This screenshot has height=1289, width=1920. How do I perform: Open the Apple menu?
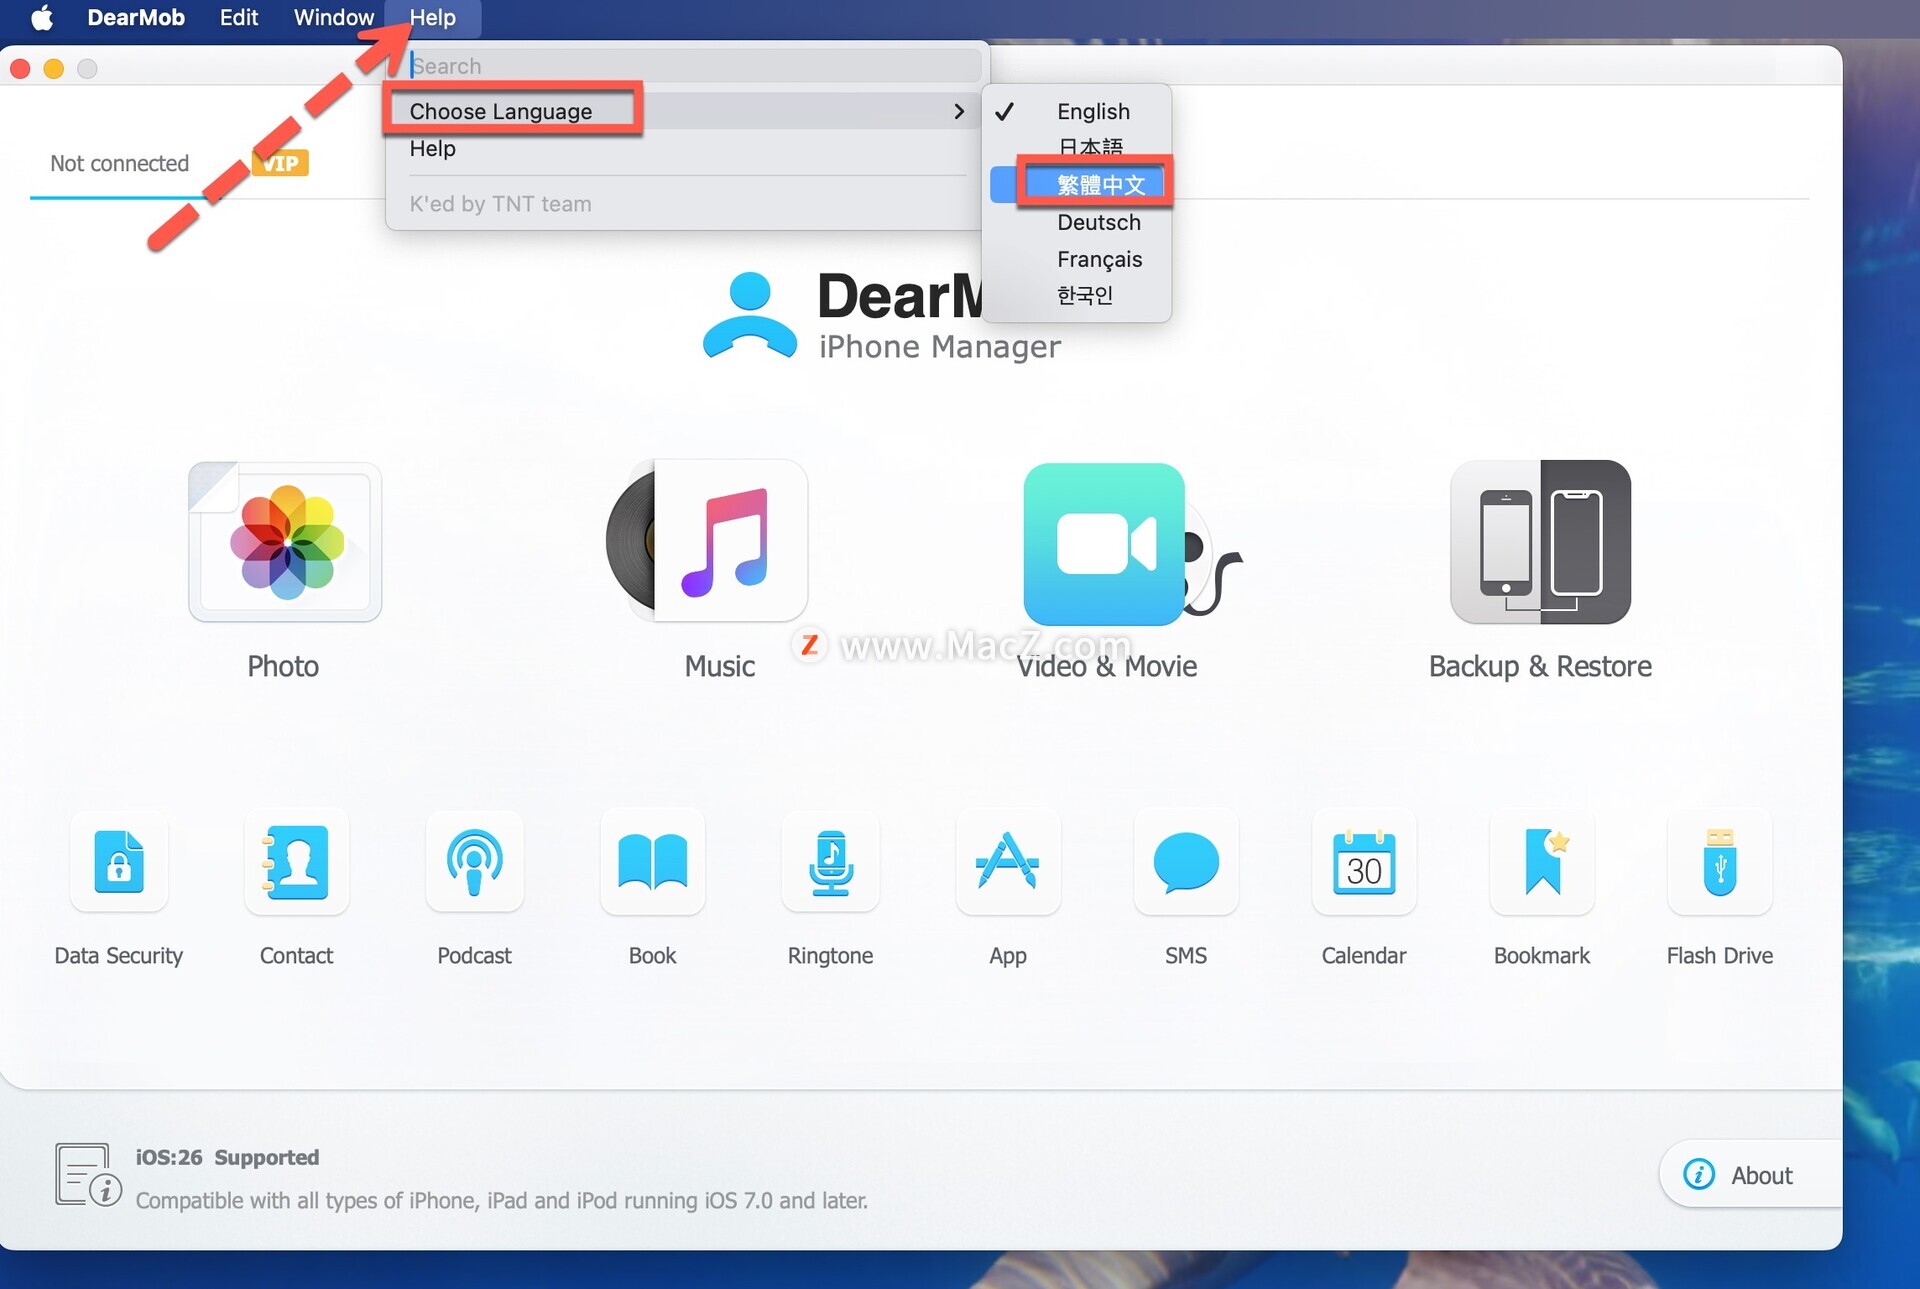point(42,17)
